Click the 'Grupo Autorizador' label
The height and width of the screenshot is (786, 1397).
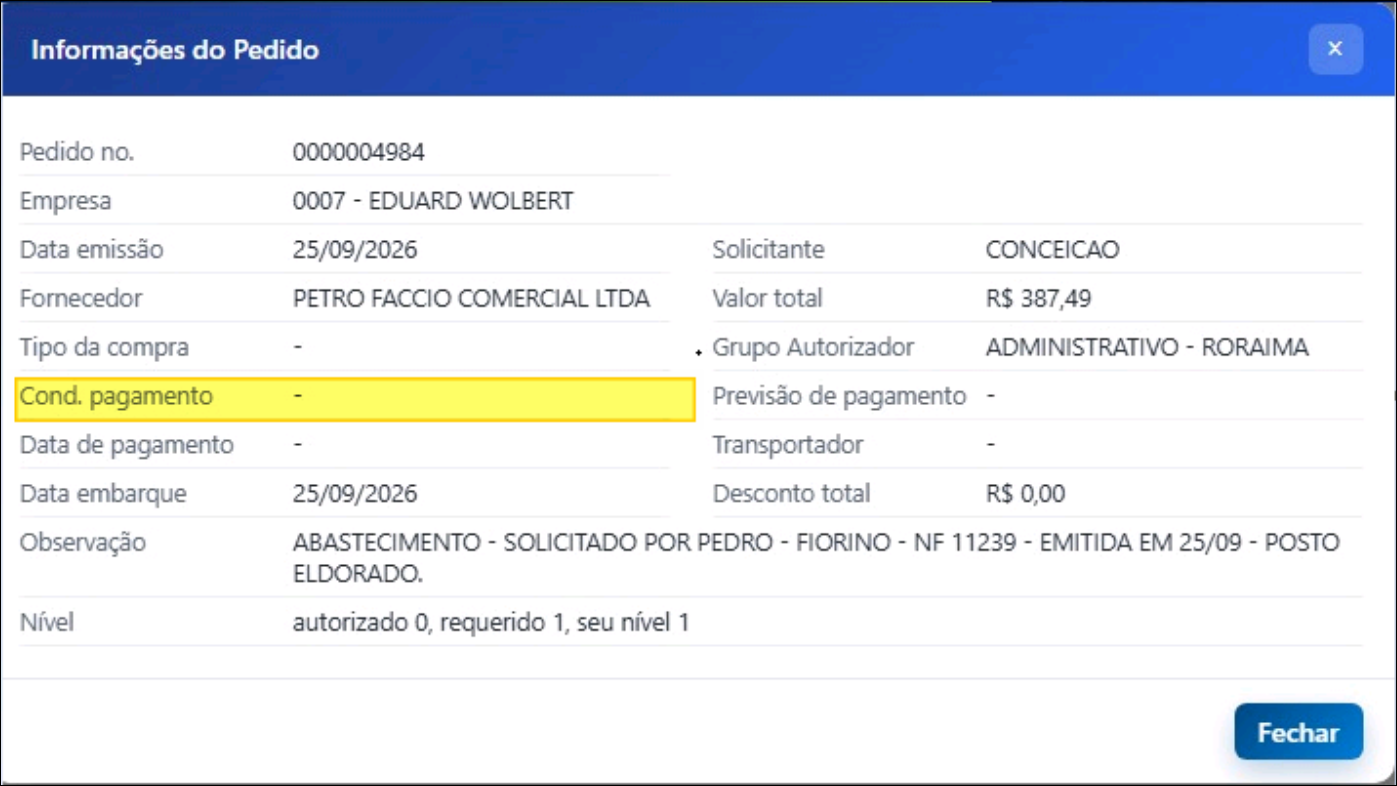(x=813, y=348)
